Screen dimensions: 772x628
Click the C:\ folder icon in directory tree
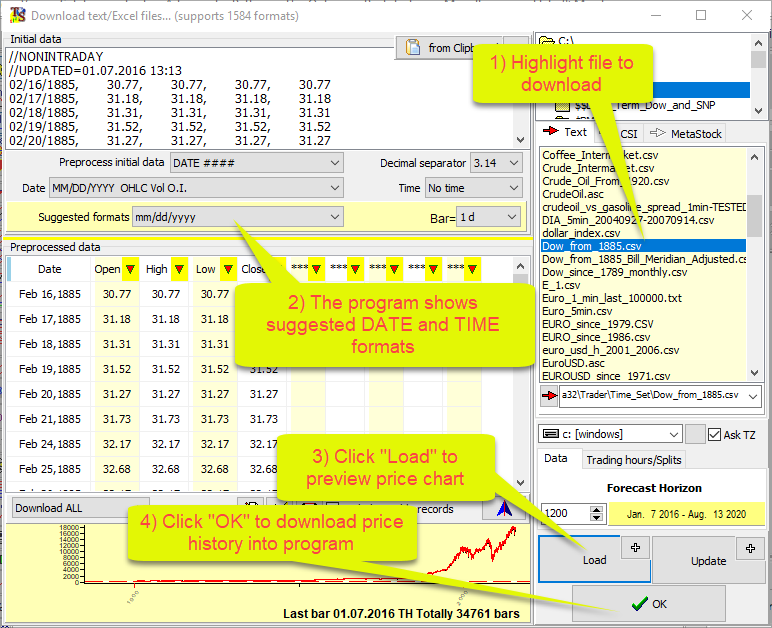pyautogui.click(x=547, y=43)
